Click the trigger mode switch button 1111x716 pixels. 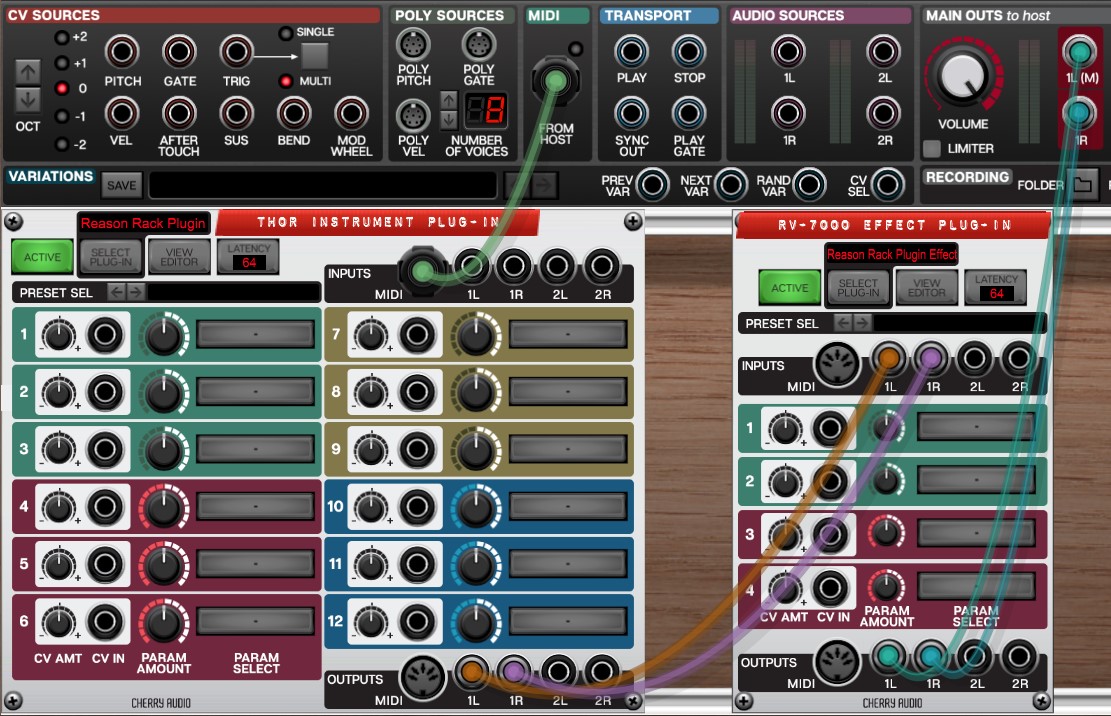click(315, 56)
